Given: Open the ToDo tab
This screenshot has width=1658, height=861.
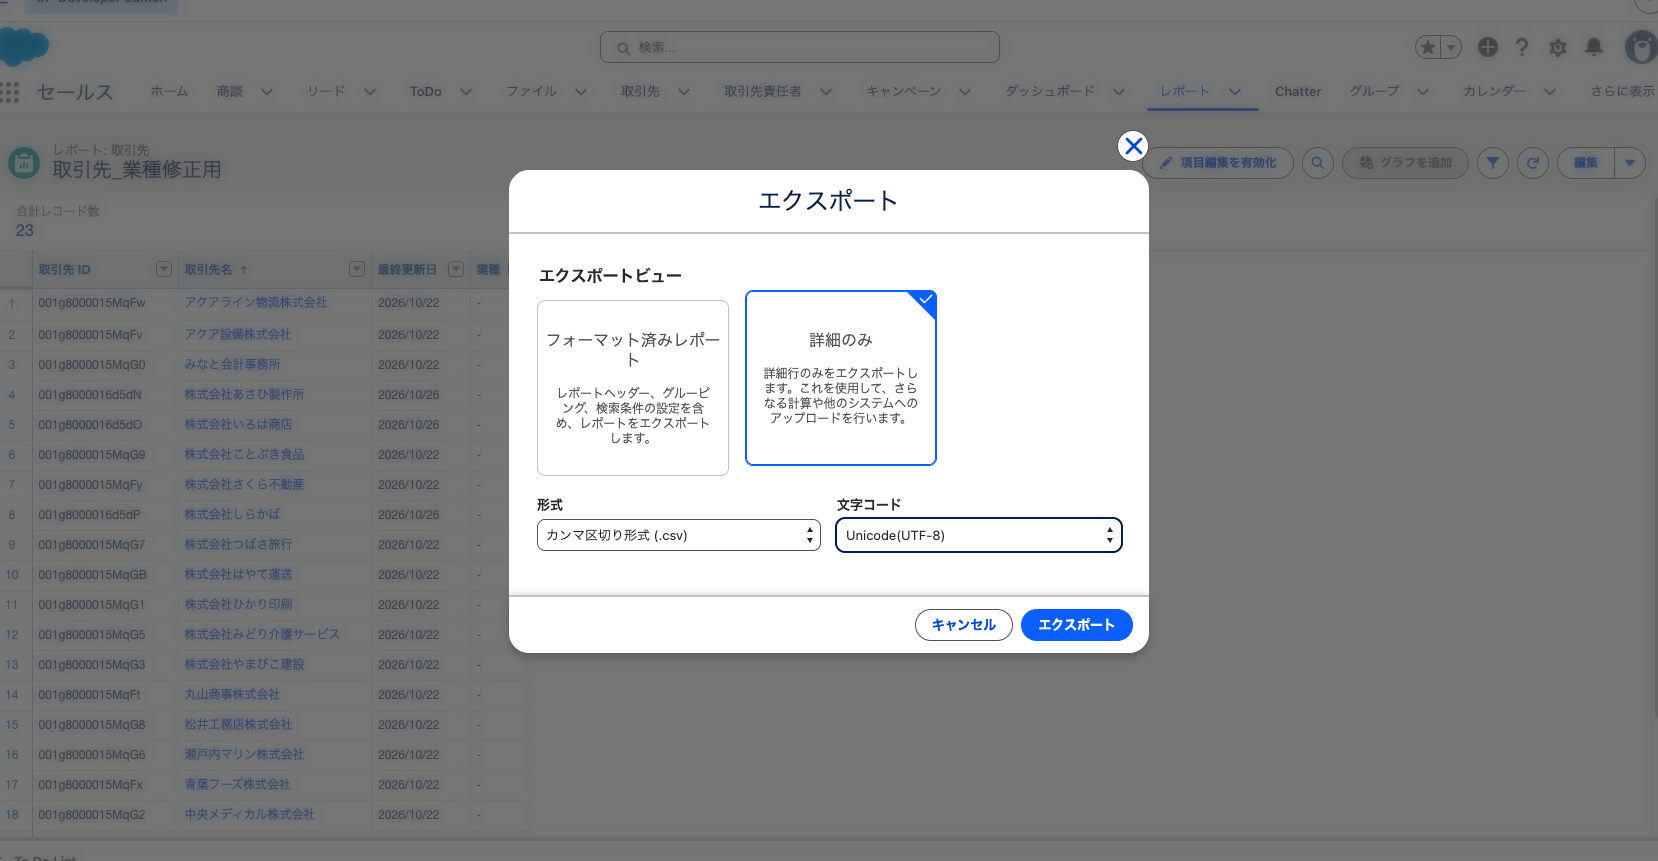Looking at the screenshot, I should click(x=426, y=91).
